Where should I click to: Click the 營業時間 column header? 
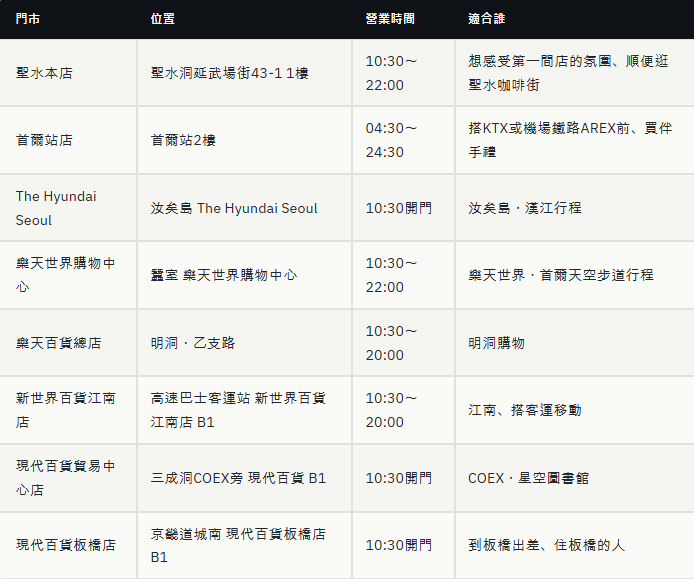[x=390, y=19]
